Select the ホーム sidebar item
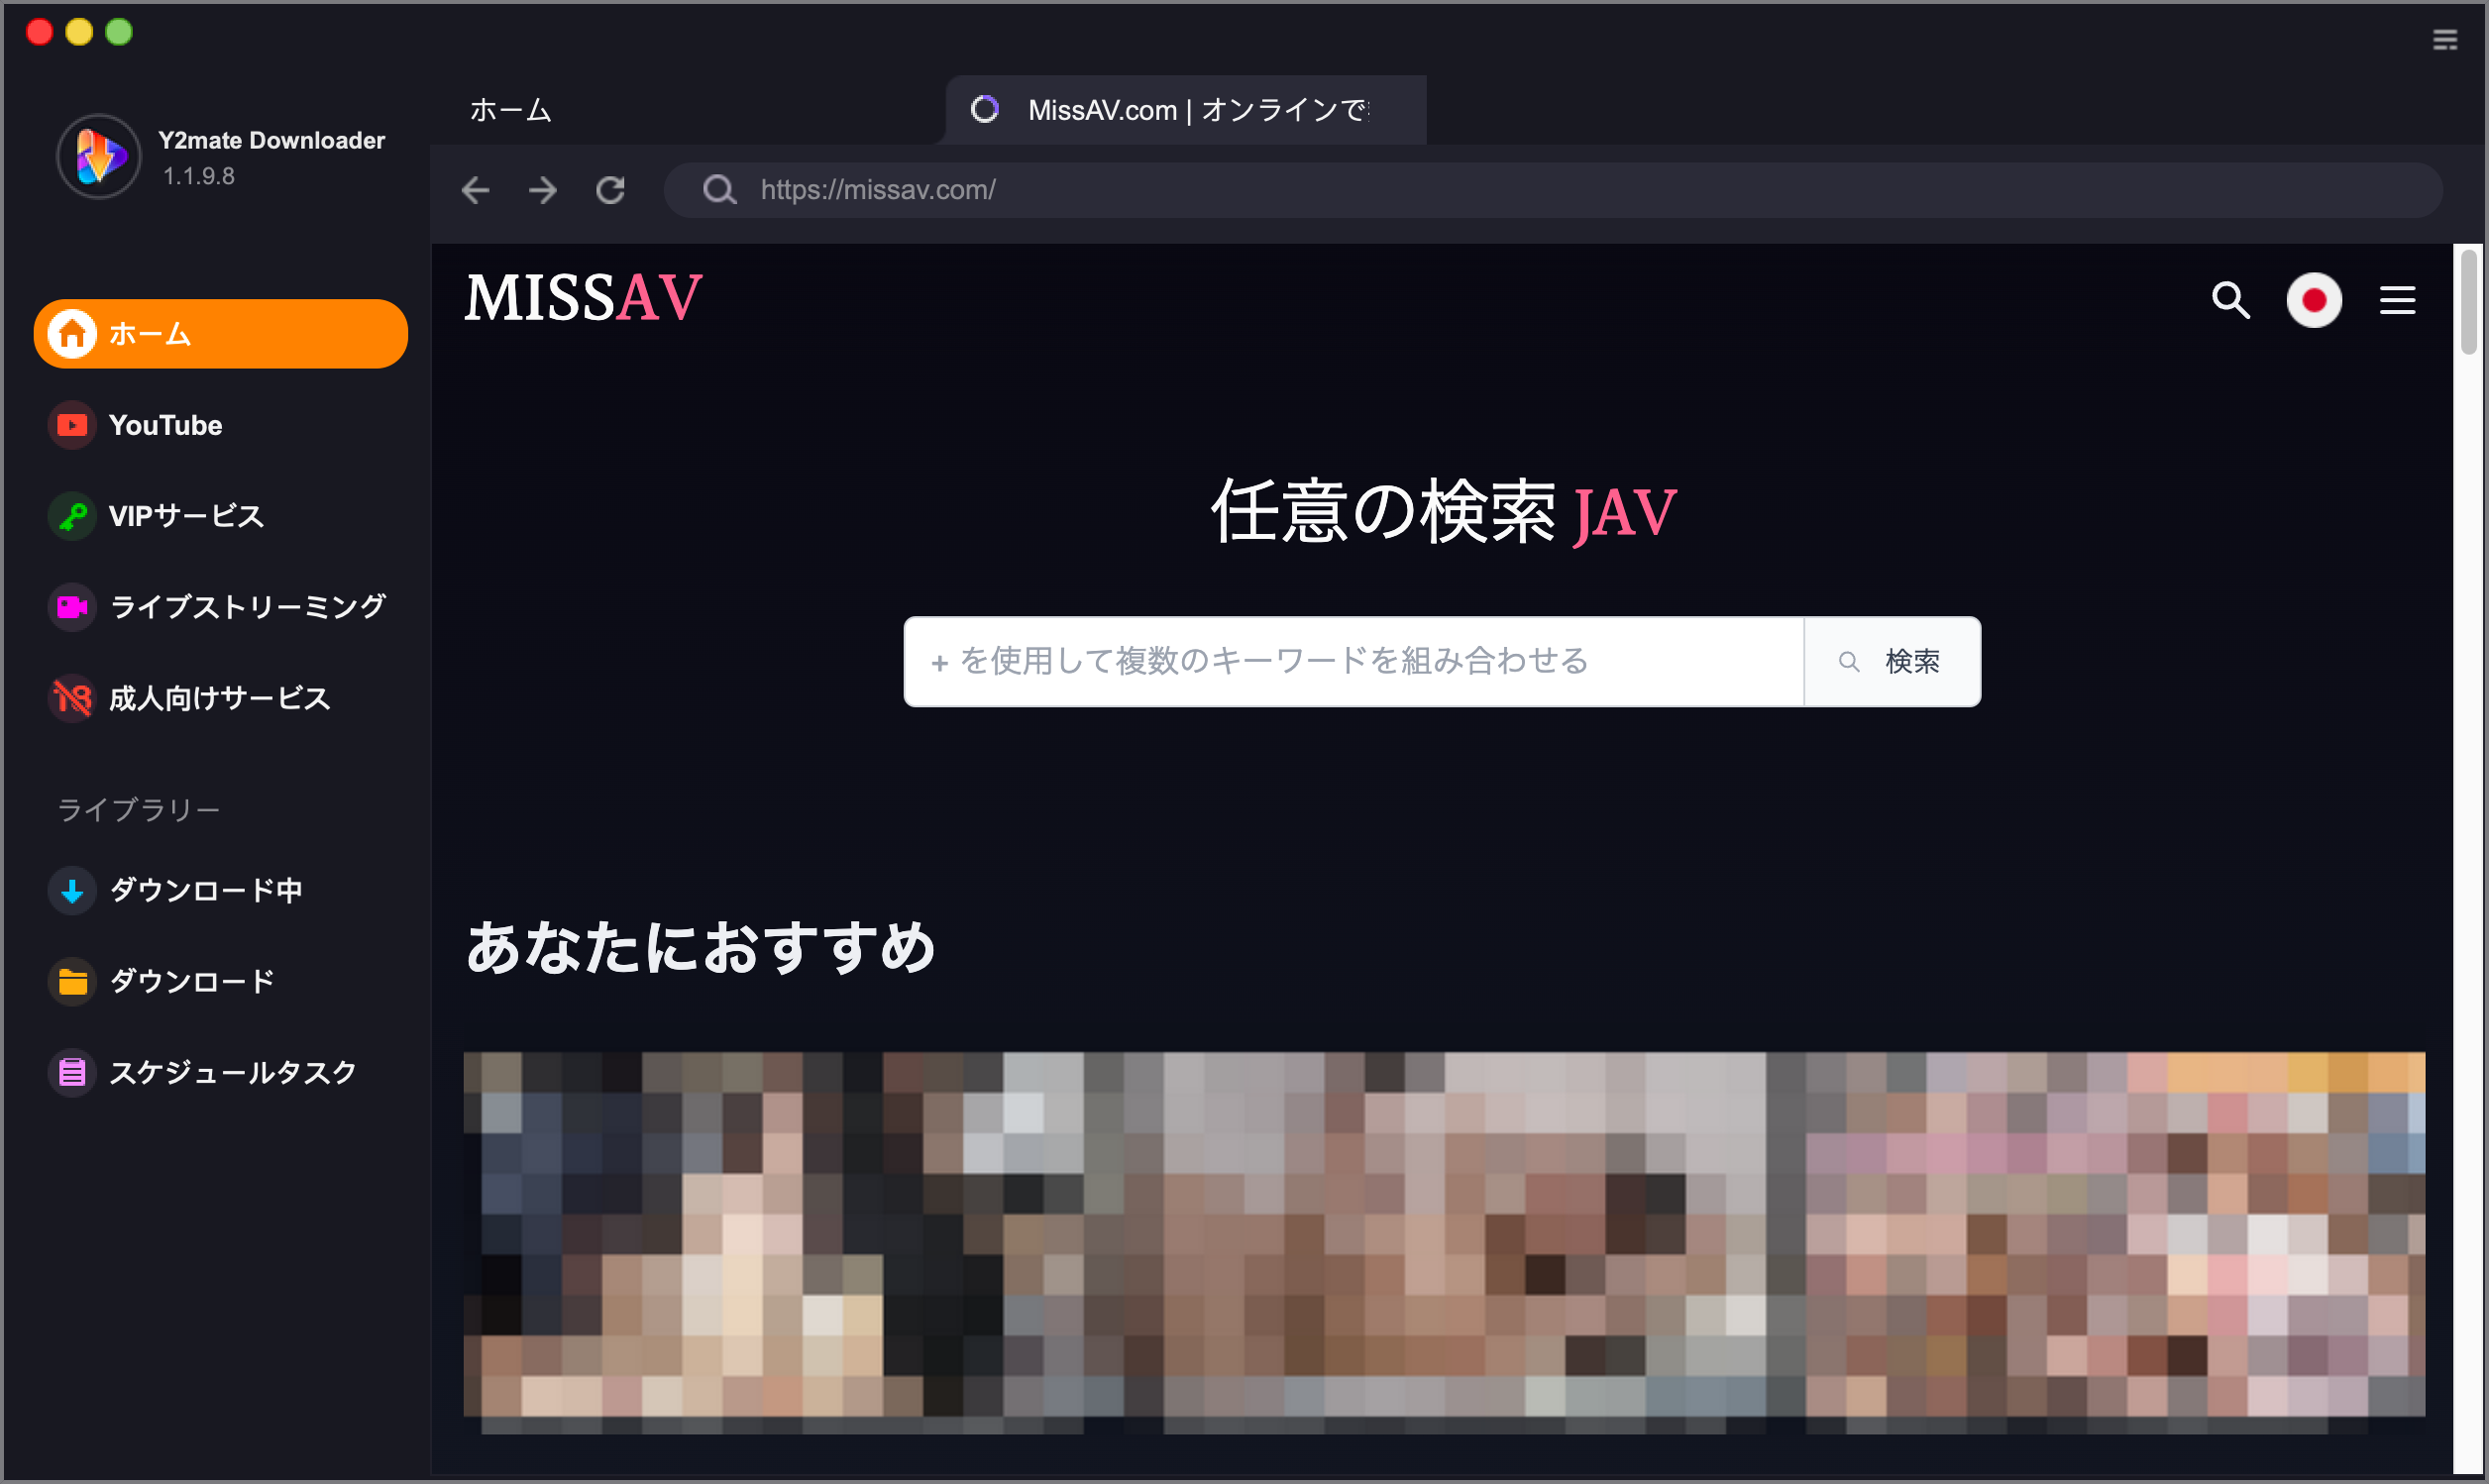 coord(220,334)
